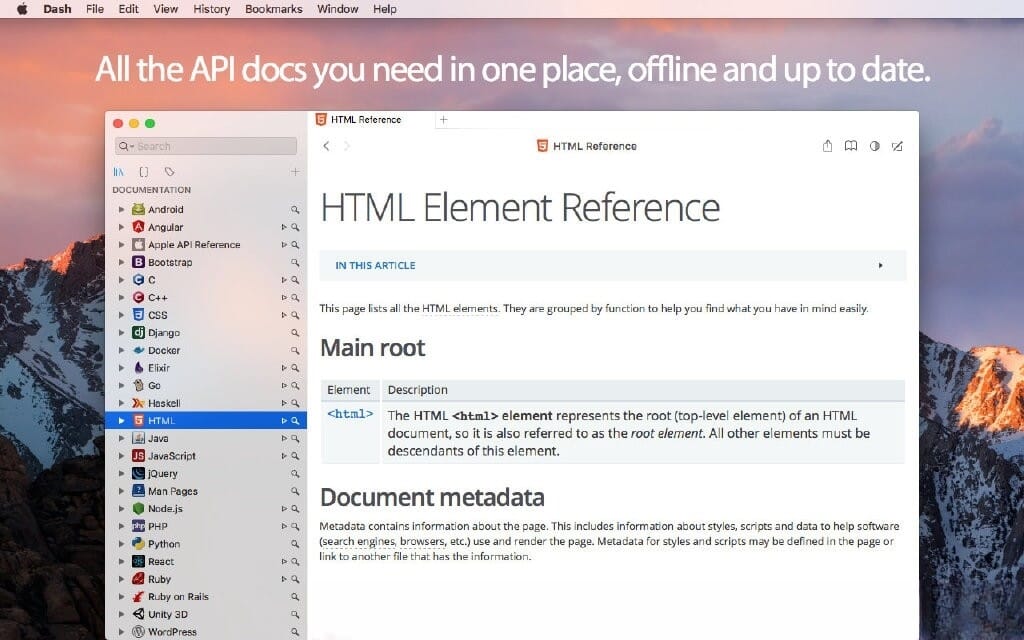The height and width of the screenshot is (640, 1024).
Task: Expand the C++ docset tree
Action: (x=121, y=297)
